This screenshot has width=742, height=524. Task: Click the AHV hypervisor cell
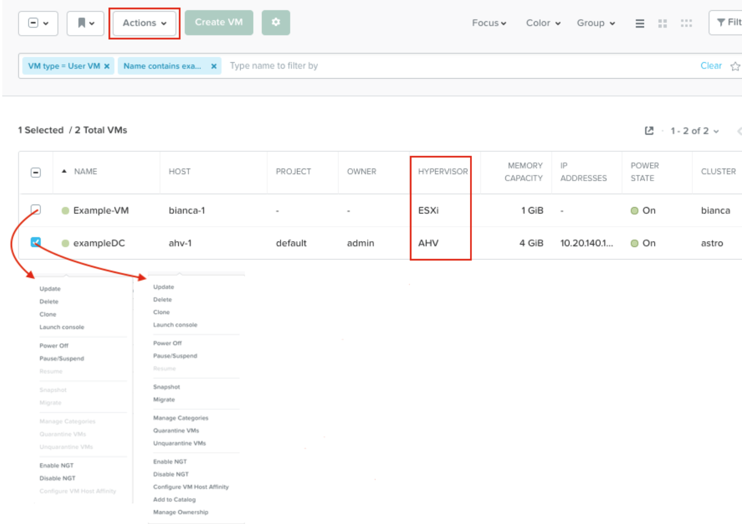(428, 243)
